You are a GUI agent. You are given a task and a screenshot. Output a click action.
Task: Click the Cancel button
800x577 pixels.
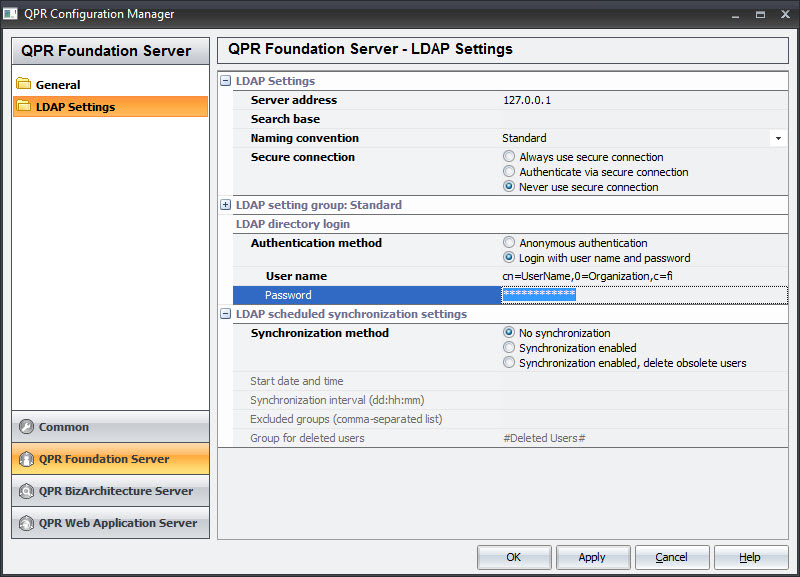pos(671,557)
